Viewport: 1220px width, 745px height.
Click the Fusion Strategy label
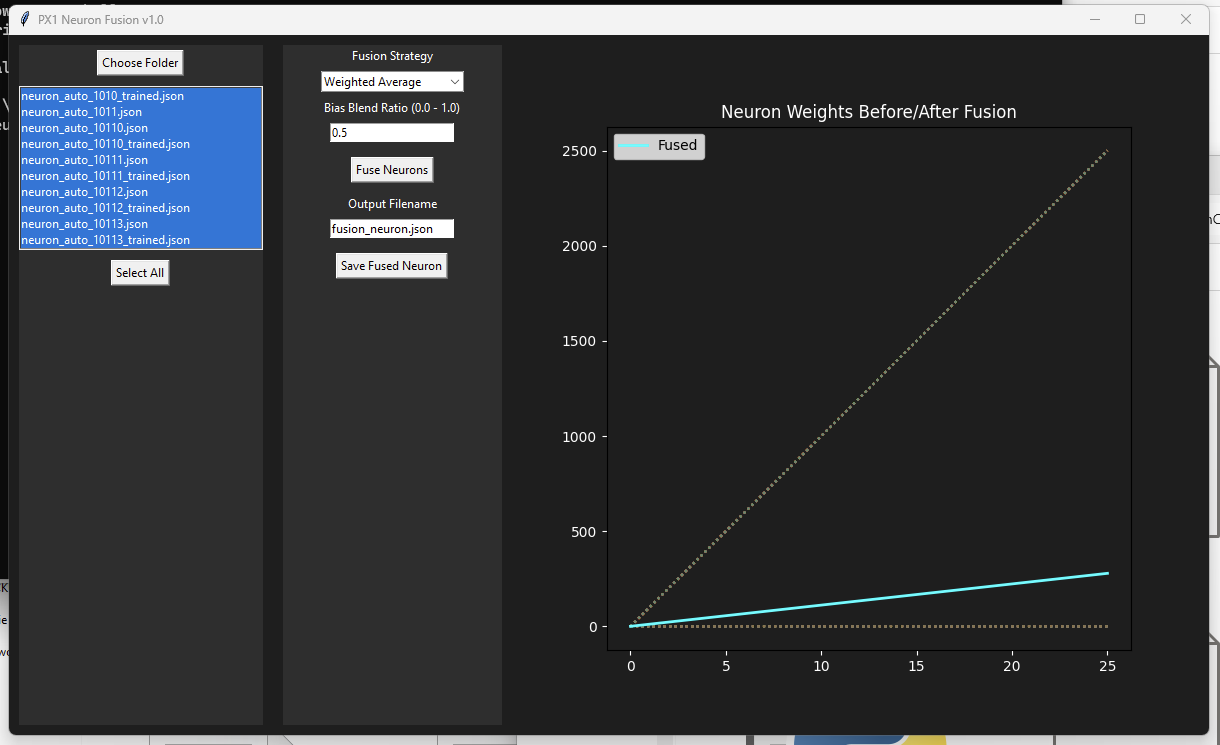pos(392,56)
